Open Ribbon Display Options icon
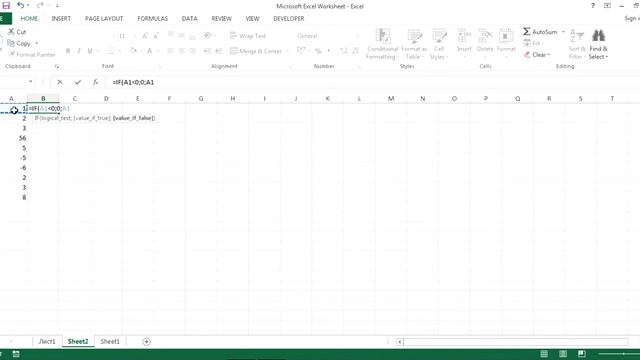The width and height of the screenshot is (640, 360). pyautogui.click(x=607, y=6)
